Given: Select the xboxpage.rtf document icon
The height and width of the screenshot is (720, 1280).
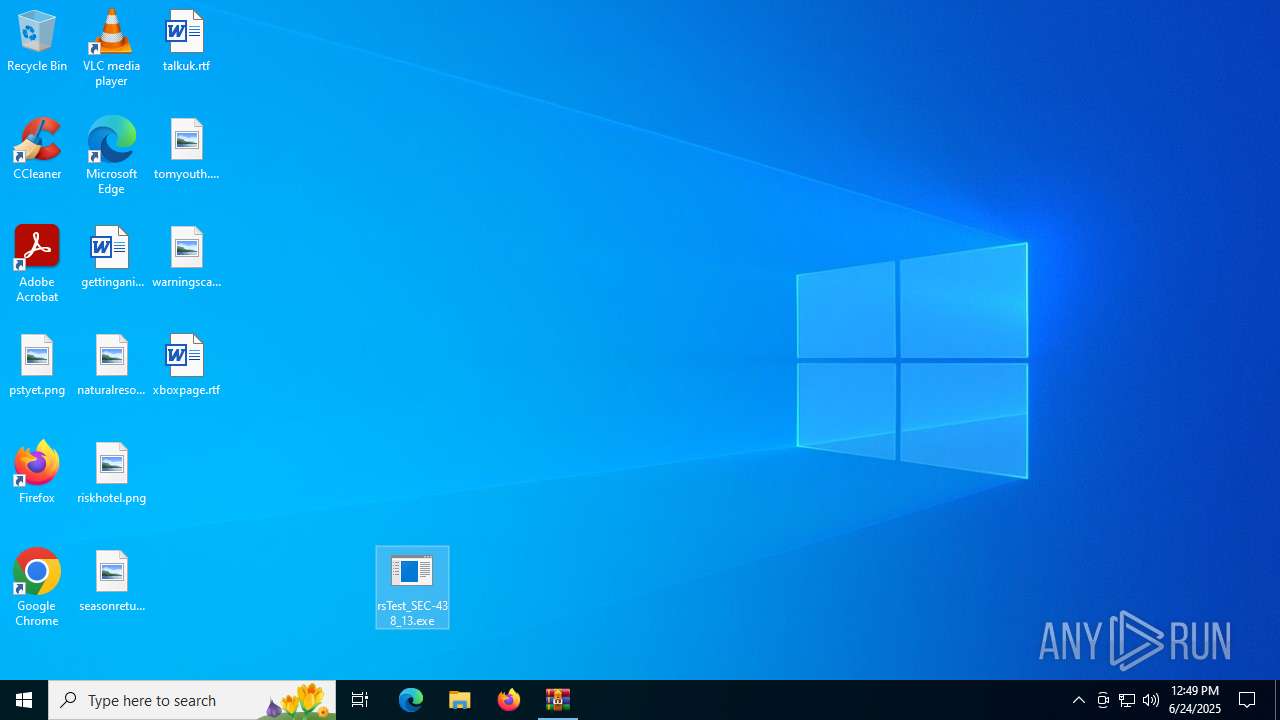Looking at the screenshot, I should tap(186, 365).
